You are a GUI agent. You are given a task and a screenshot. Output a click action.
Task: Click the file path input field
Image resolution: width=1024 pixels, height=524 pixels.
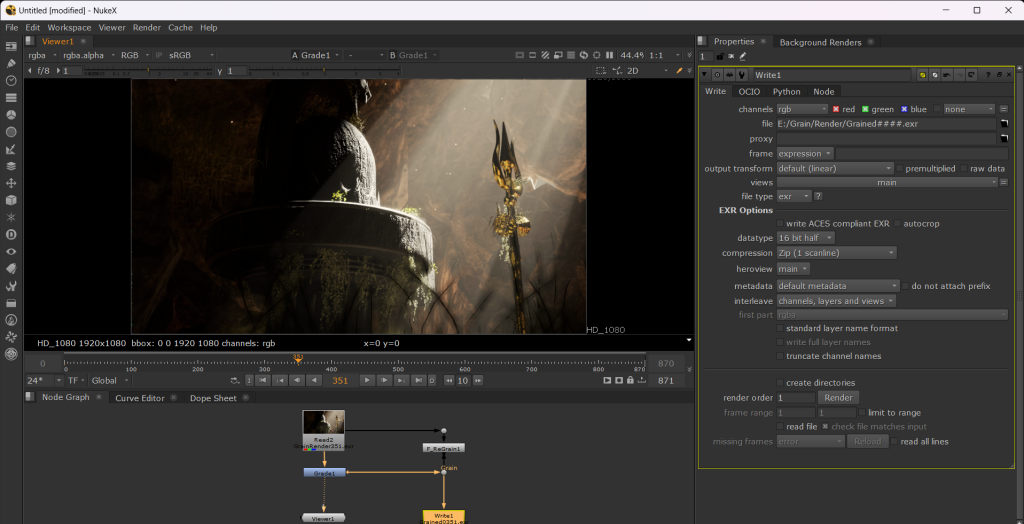[x=886, y=123]
